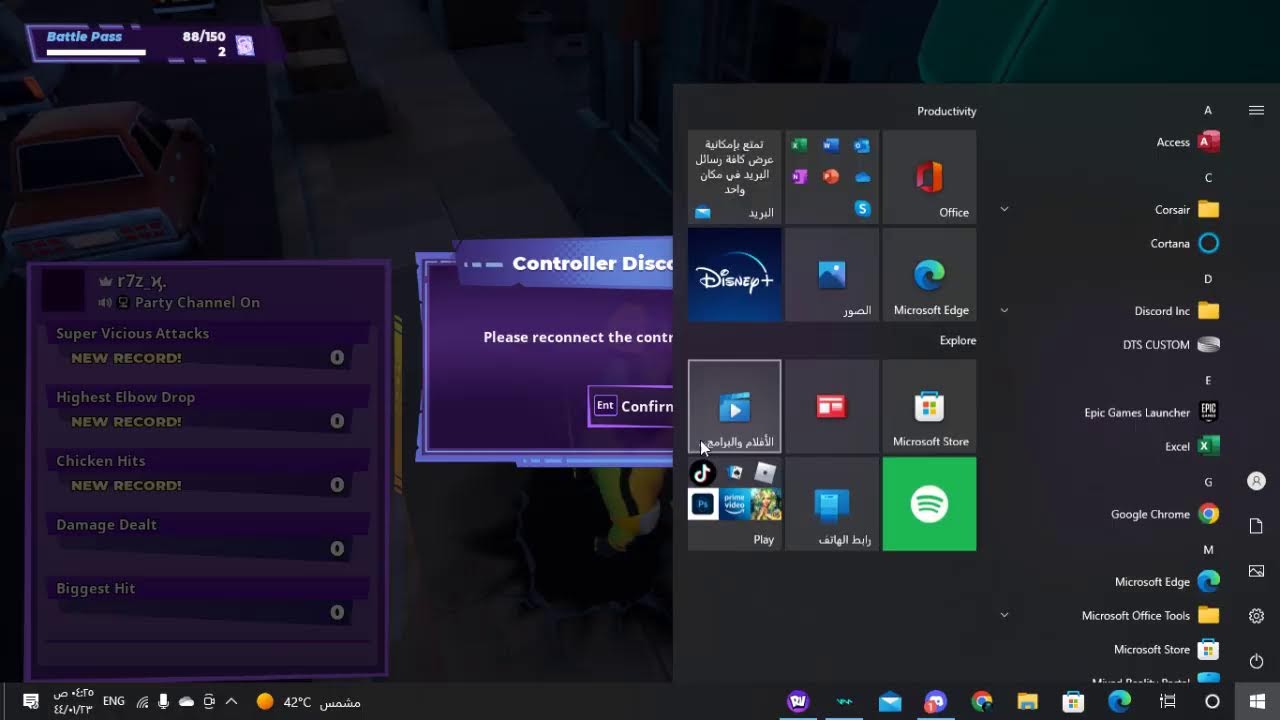Open Start menu Settings gear

pyautogui.click(x=1257, y=616)
